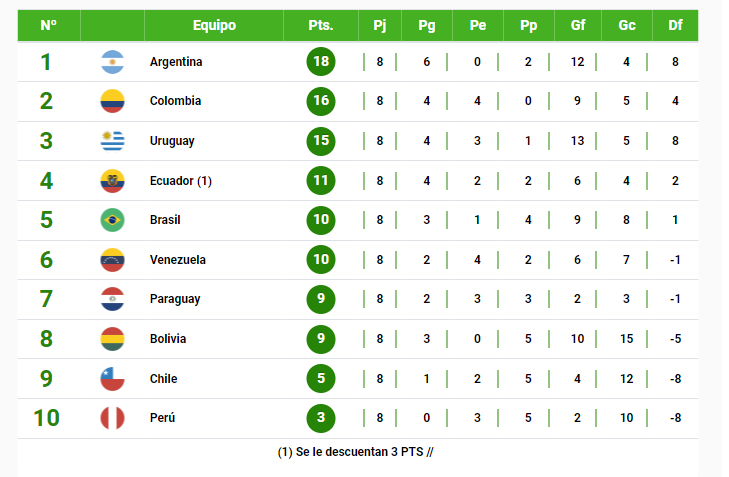Click the Venezuela flag icon

pyautogui.click(x=112, y=260)
